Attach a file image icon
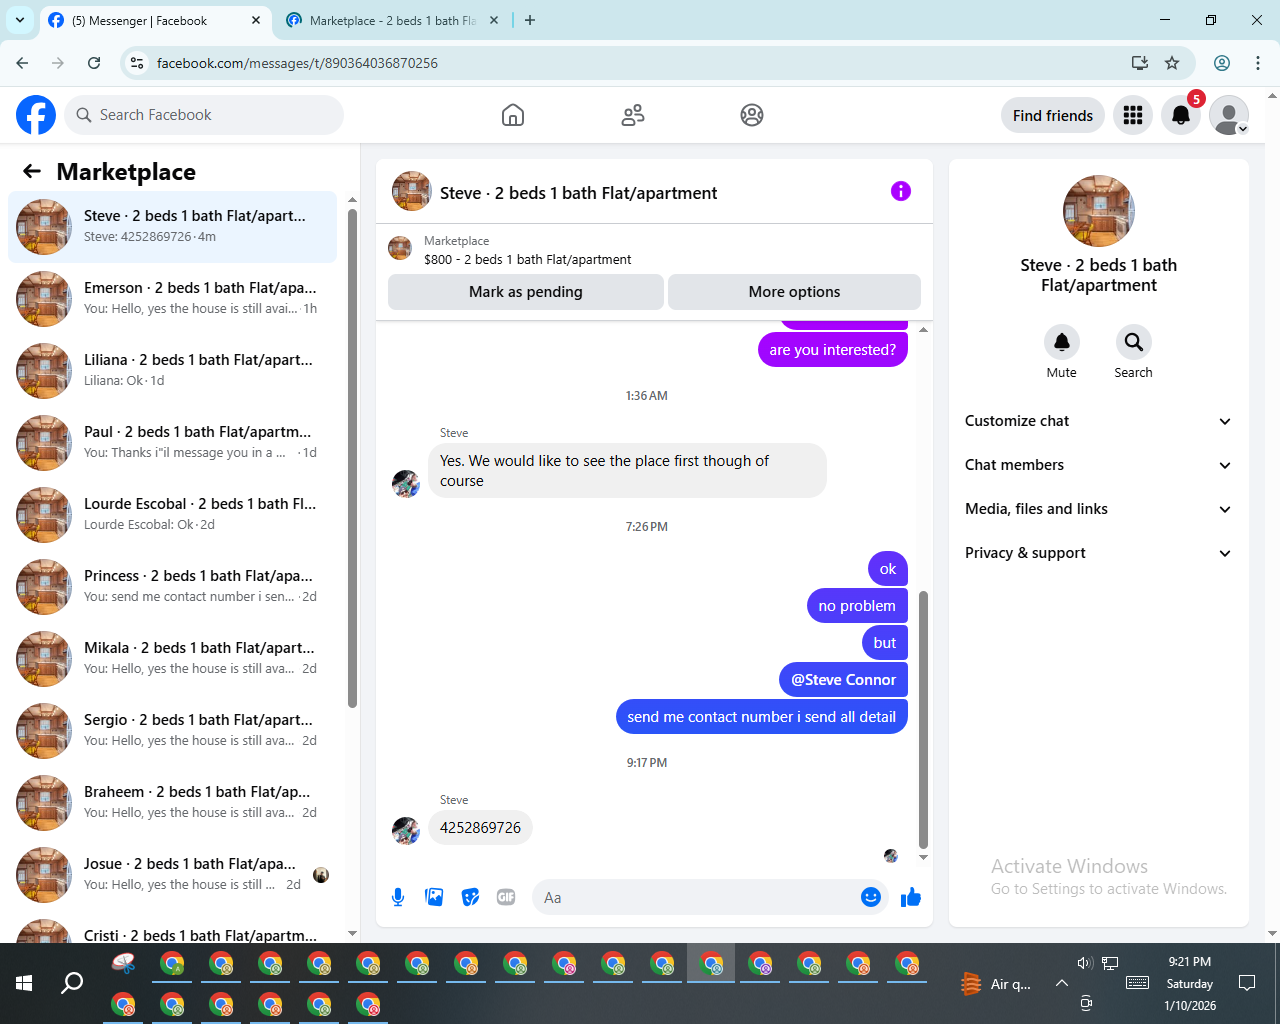This screenshot has height=1024, width=1280. click(x=434, y=897)
